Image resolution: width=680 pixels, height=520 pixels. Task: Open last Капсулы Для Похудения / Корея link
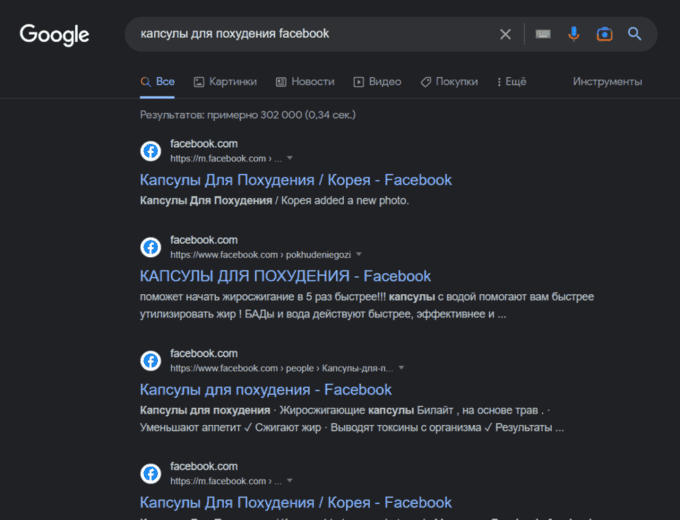pyautogui.click(x=296, y=503)
